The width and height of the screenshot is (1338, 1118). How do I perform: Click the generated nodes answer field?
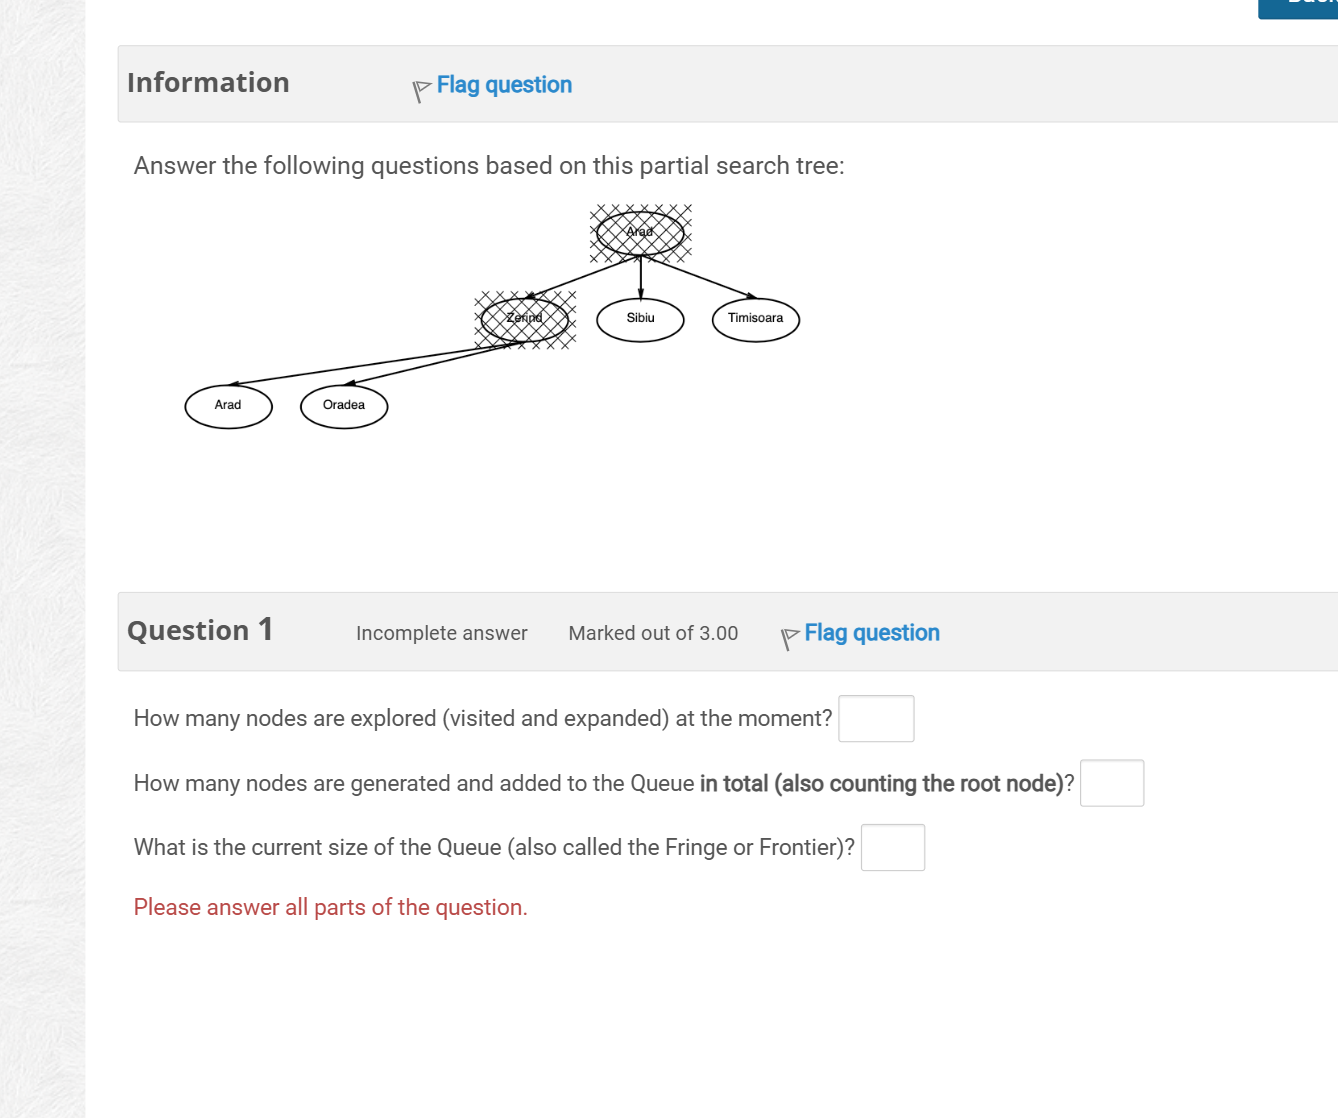click(1111, 783)
